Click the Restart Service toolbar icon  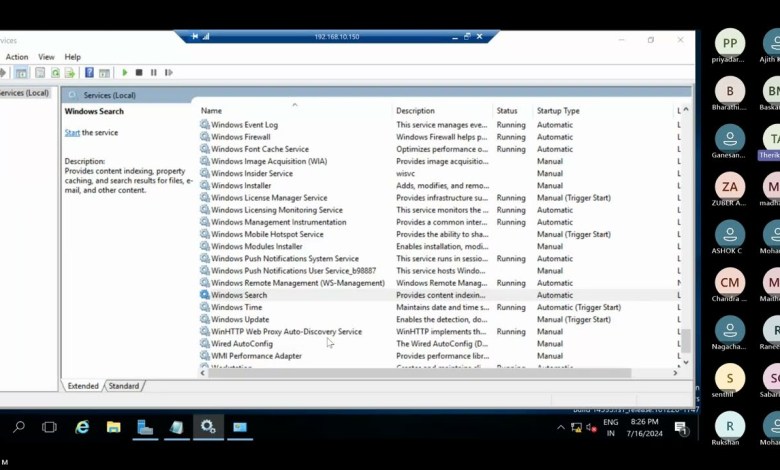pos(169,73)
